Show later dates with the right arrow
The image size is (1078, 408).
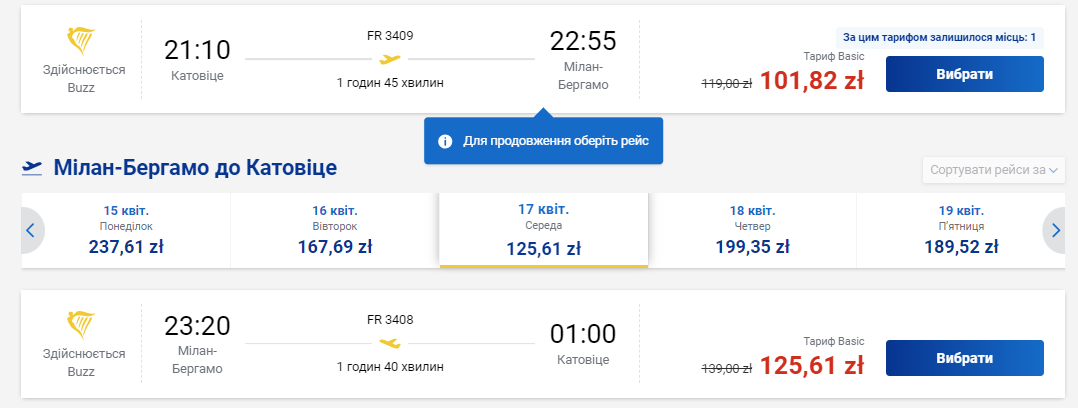pyautogui.click(x=1056, y=230)
